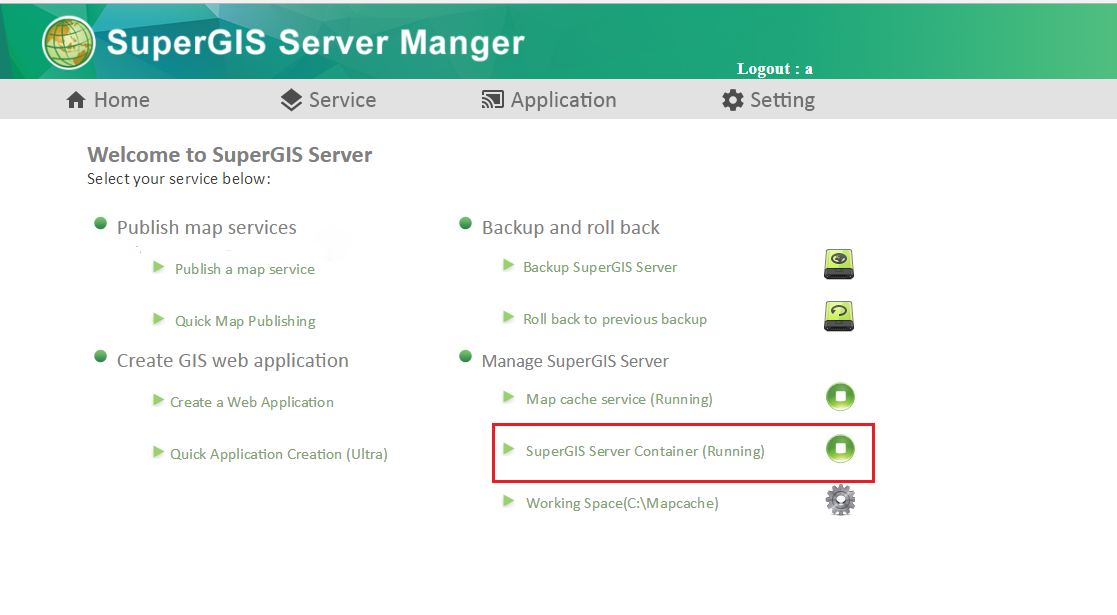Click arrow beside Publish a map service
The image size is (1117, 615).
tap(159, 267)
